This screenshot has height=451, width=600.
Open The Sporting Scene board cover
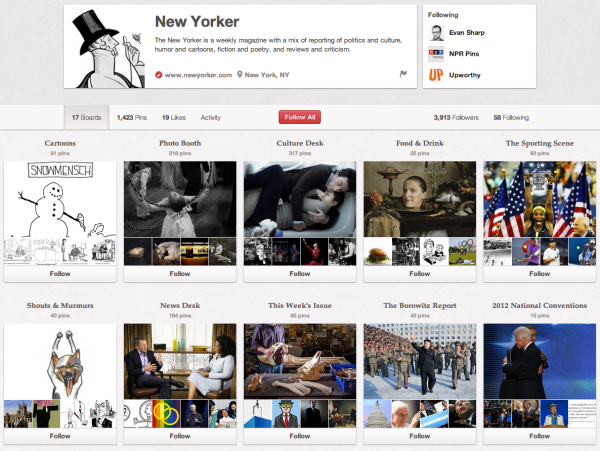[540, 198]
